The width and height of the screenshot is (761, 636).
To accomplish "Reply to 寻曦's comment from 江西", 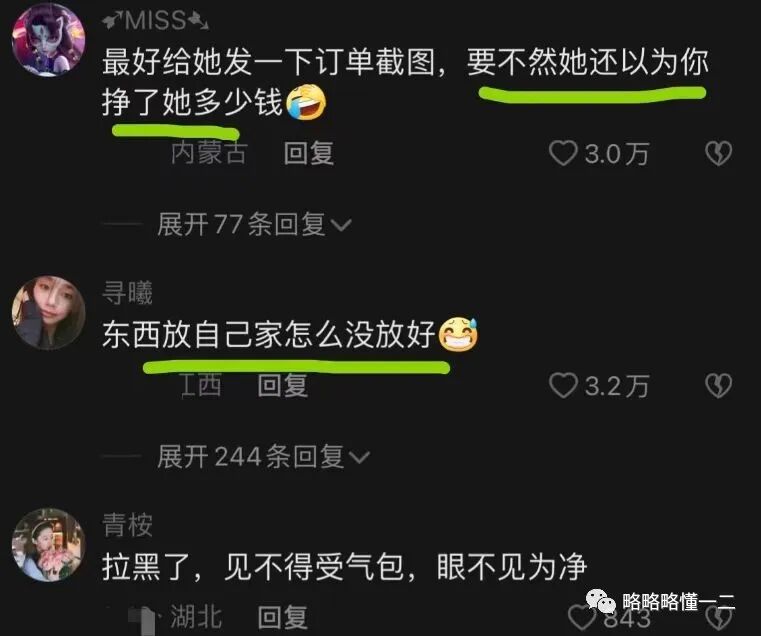I will click(282, 385).
